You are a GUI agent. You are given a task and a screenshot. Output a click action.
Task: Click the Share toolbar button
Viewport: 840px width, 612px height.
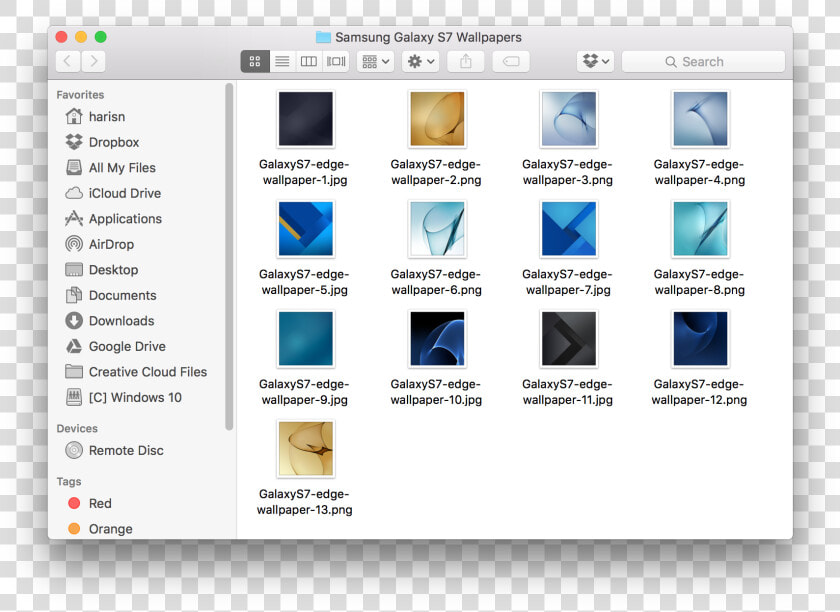(x=466, y=62)
